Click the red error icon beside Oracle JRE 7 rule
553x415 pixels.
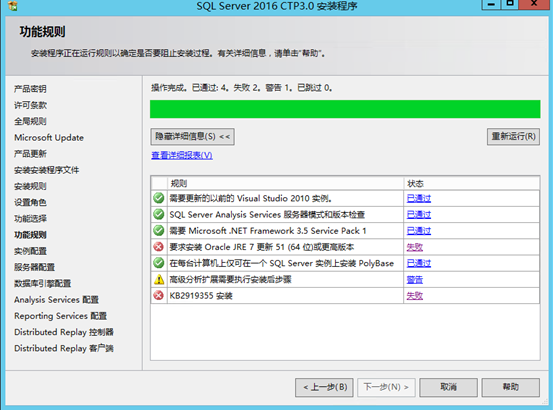coord(159,247)
